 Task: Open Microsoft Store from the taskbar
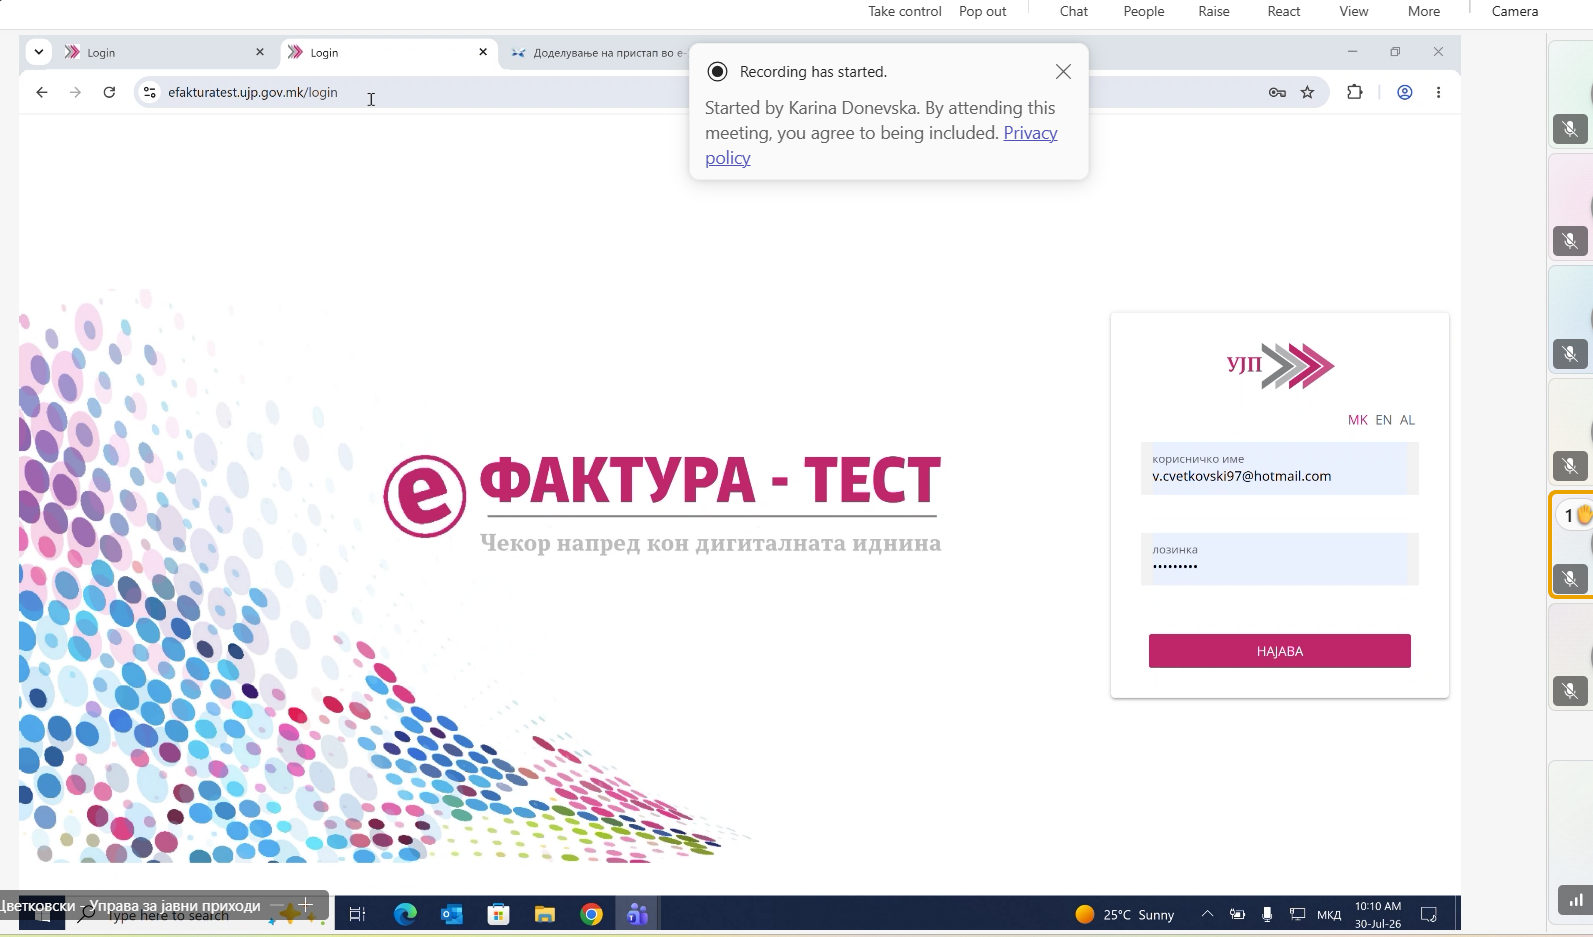coord(498,914)
